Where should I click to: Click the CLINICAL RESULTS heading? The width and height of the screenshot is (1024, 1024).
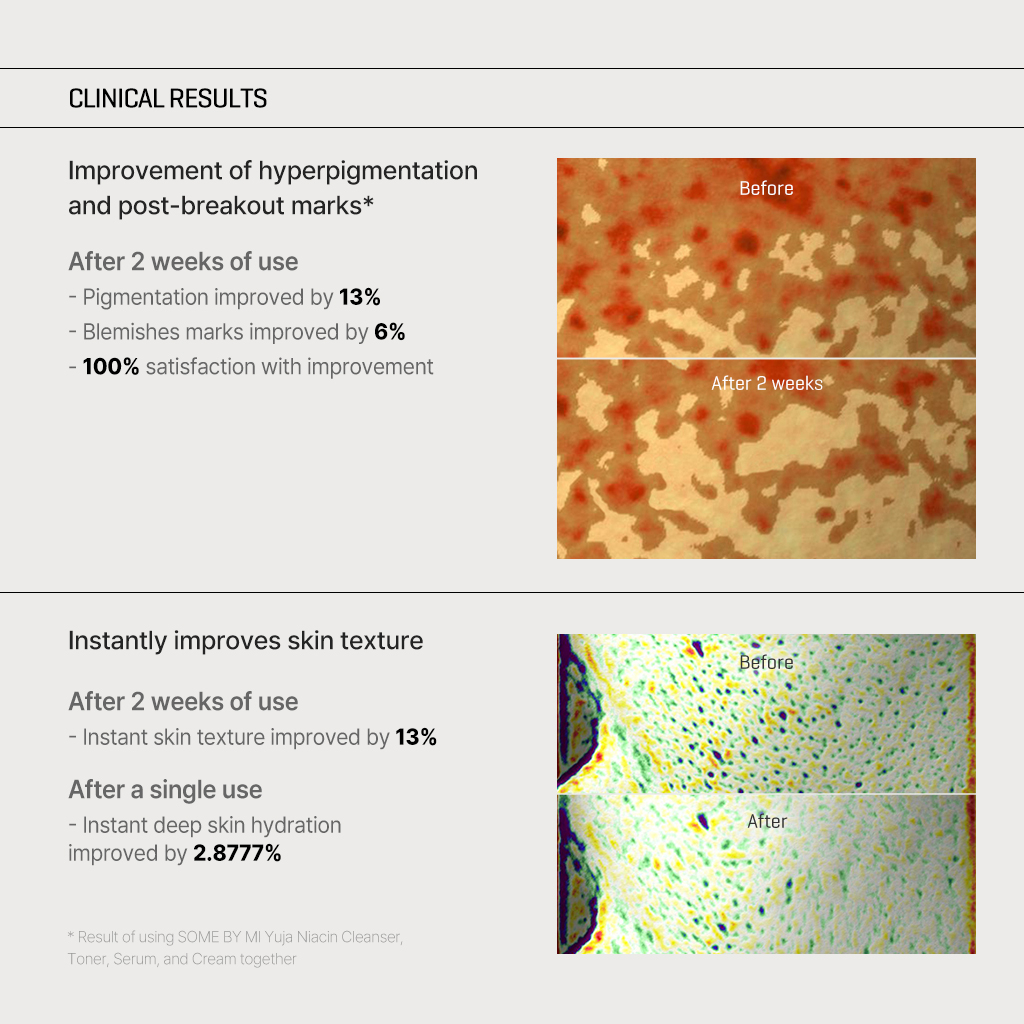point(167,99)
